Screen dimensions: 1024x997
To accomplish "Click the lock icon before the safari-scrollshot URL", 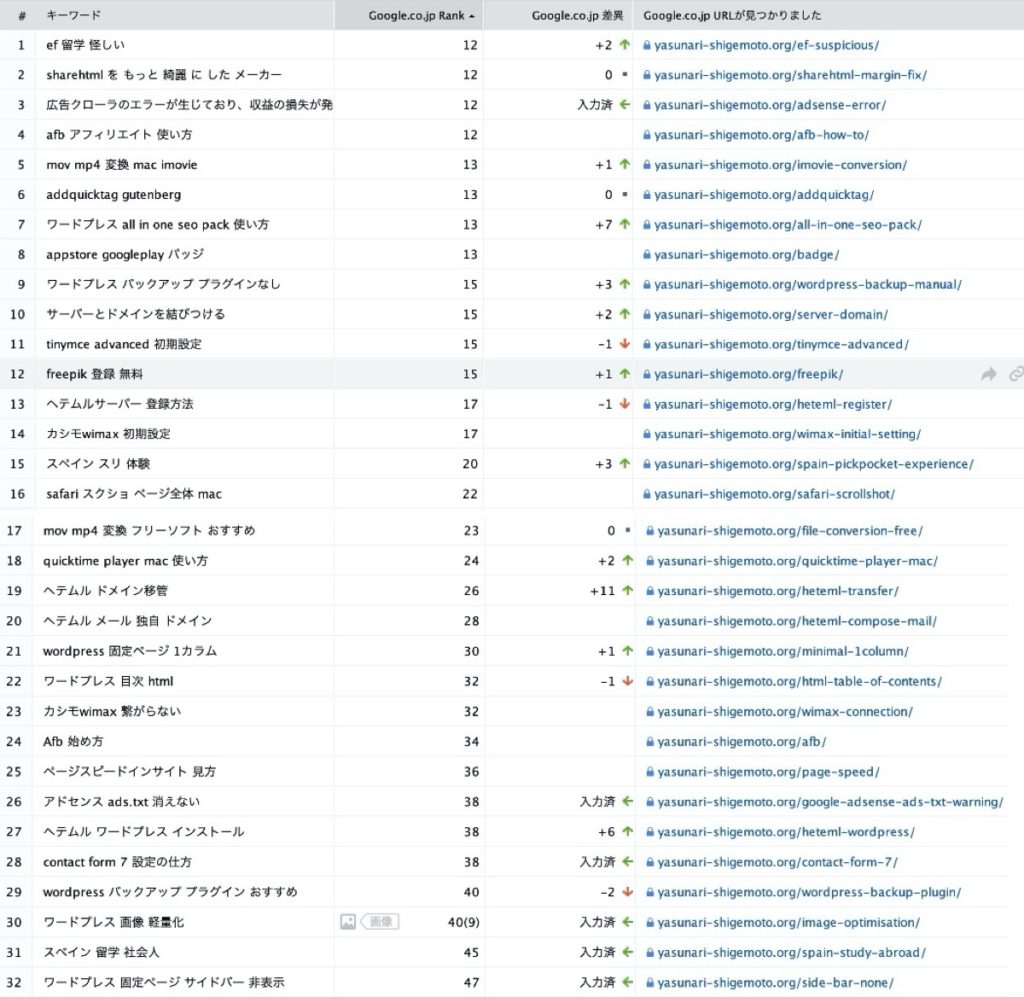I will pos(647,494).
